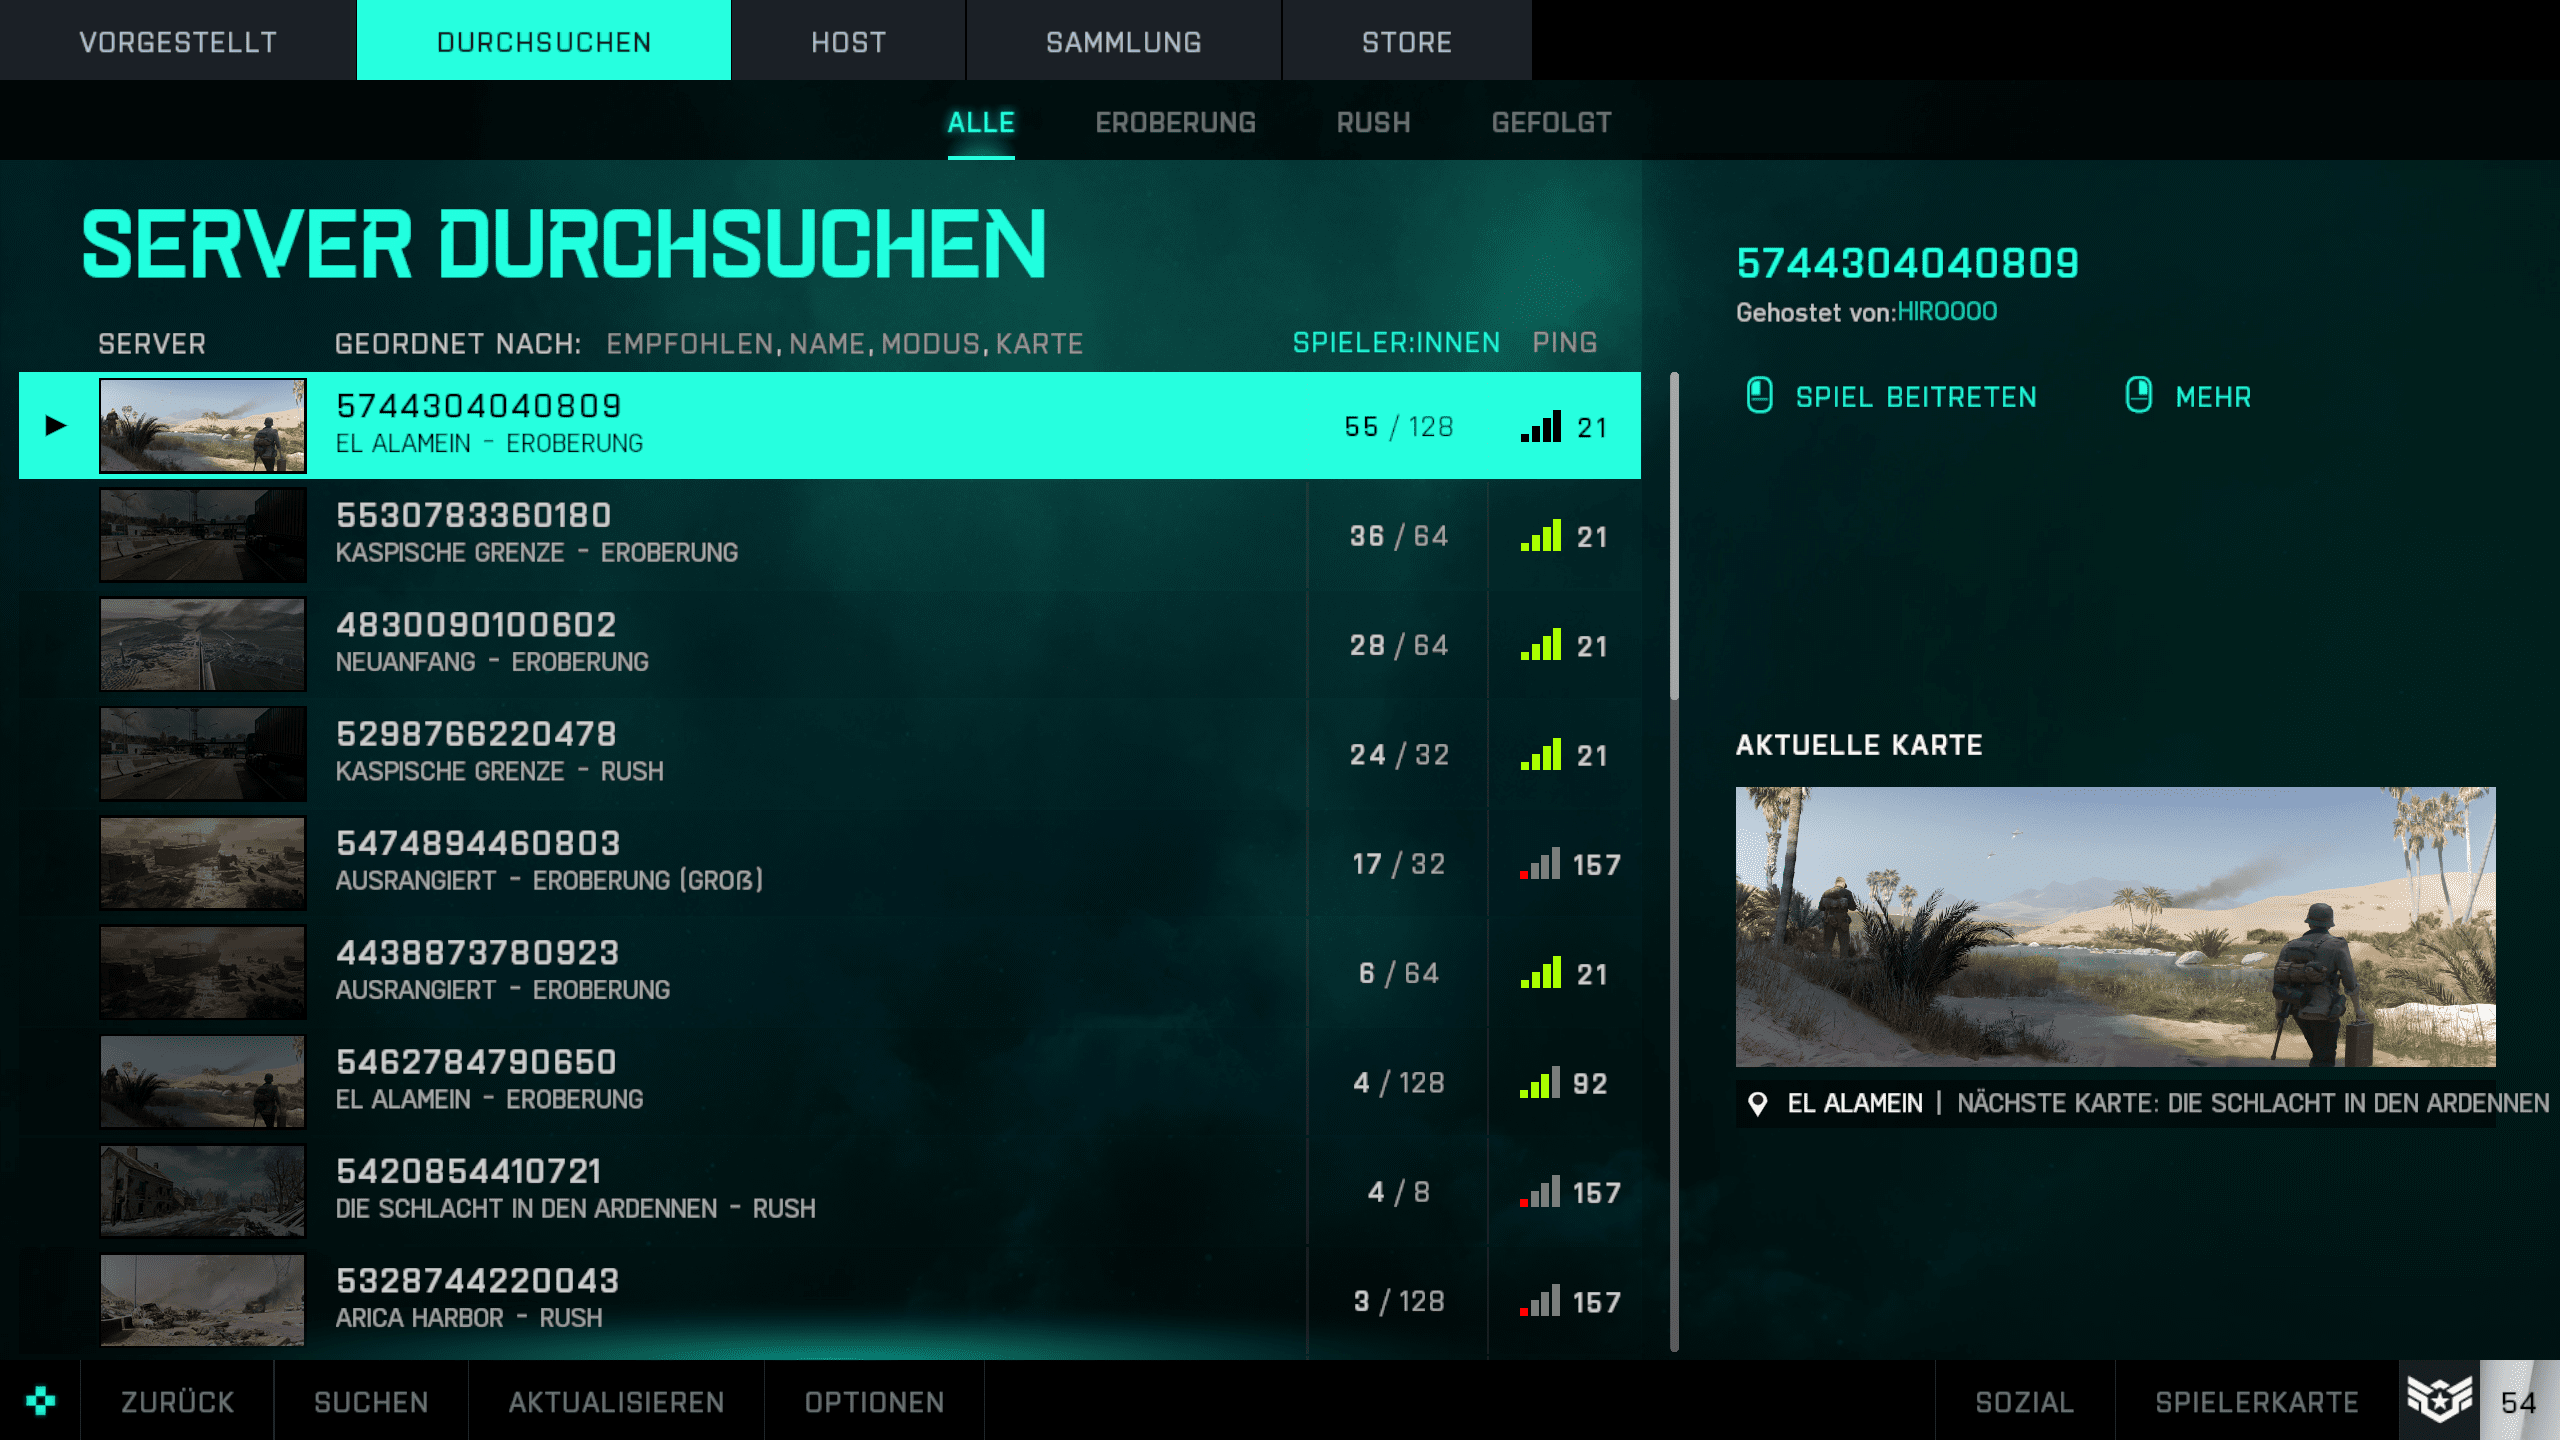This screenshot has height=1440, width=2560.
Task: Sort servers by Ping column header
Action: 1565,343
